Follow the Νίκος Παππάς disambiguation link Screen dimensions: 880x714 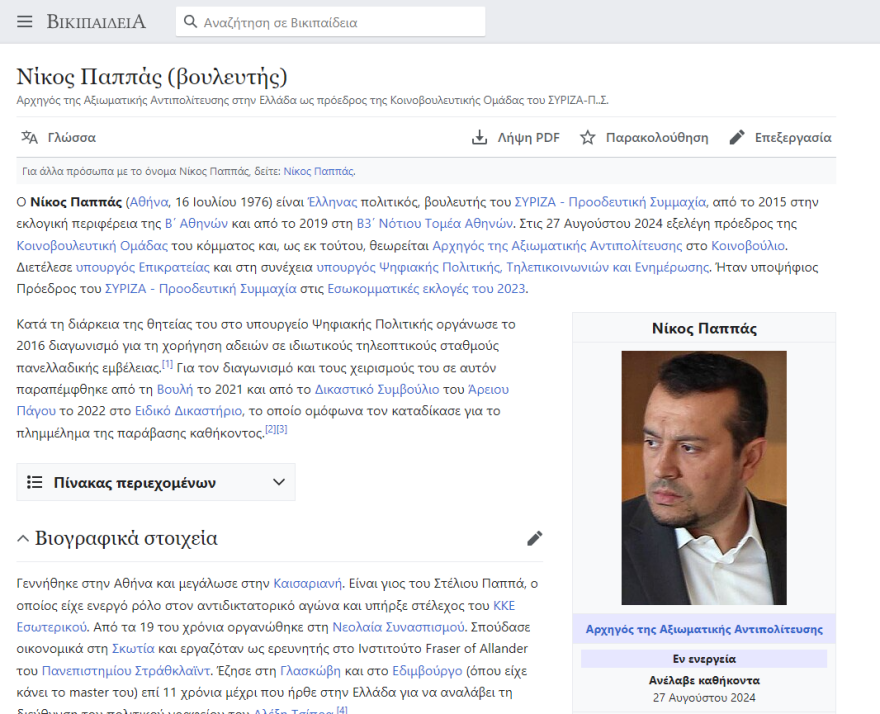(318, 170)
